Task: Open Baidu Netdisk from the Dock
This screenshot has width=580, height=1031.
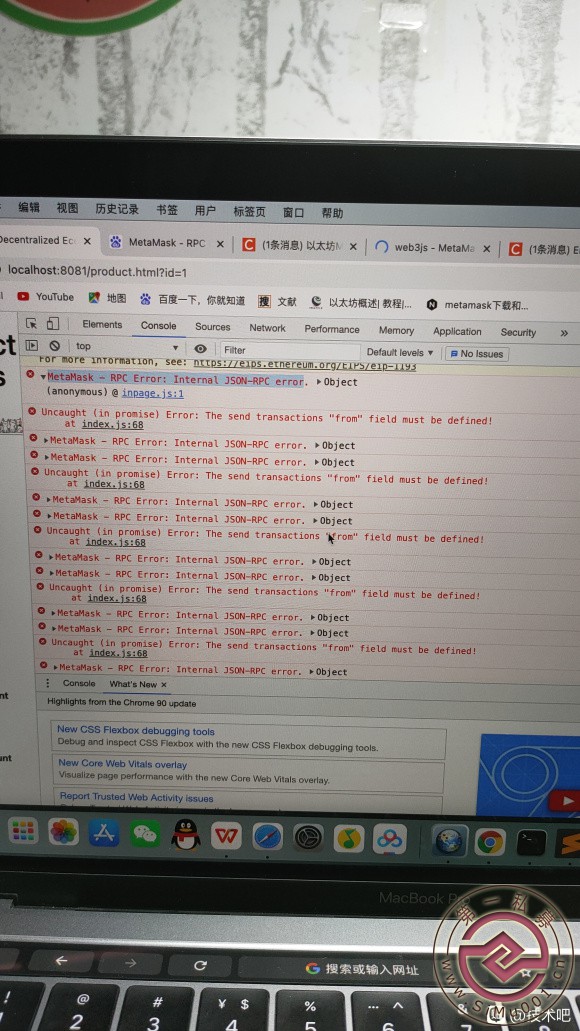Action: (389, 839)
